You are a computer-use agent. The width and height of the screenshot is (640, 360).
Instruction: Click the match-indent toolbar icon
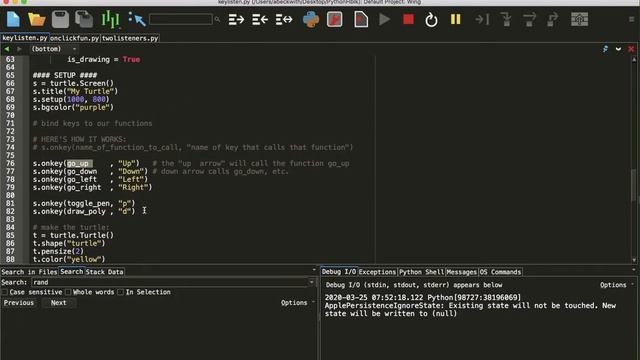(x=284, y=19)
